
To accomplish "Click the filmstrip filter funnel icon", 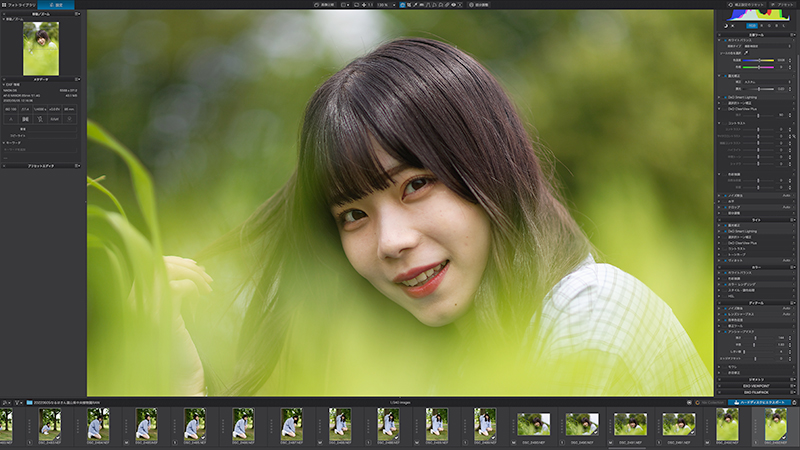I will (16, 403).
